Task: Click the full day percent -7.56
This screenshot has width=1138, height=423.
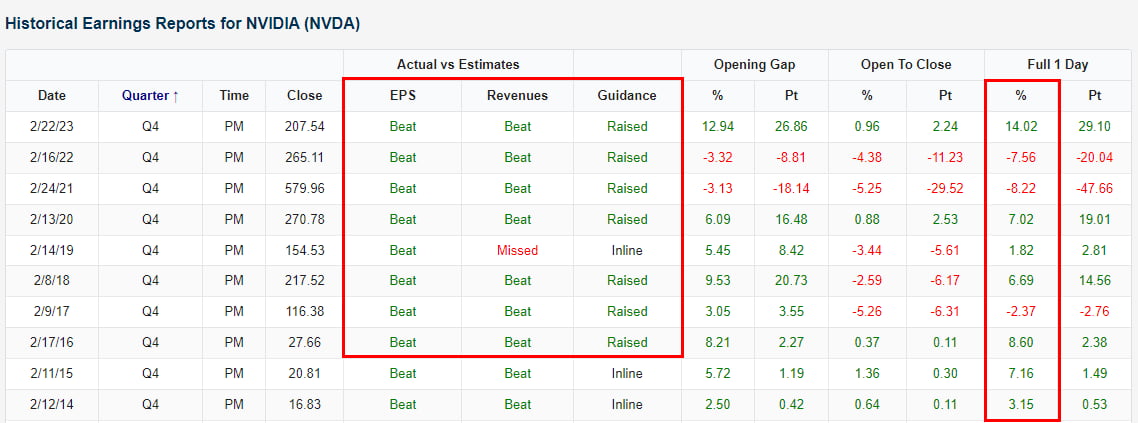Action: coord(1021,157)
